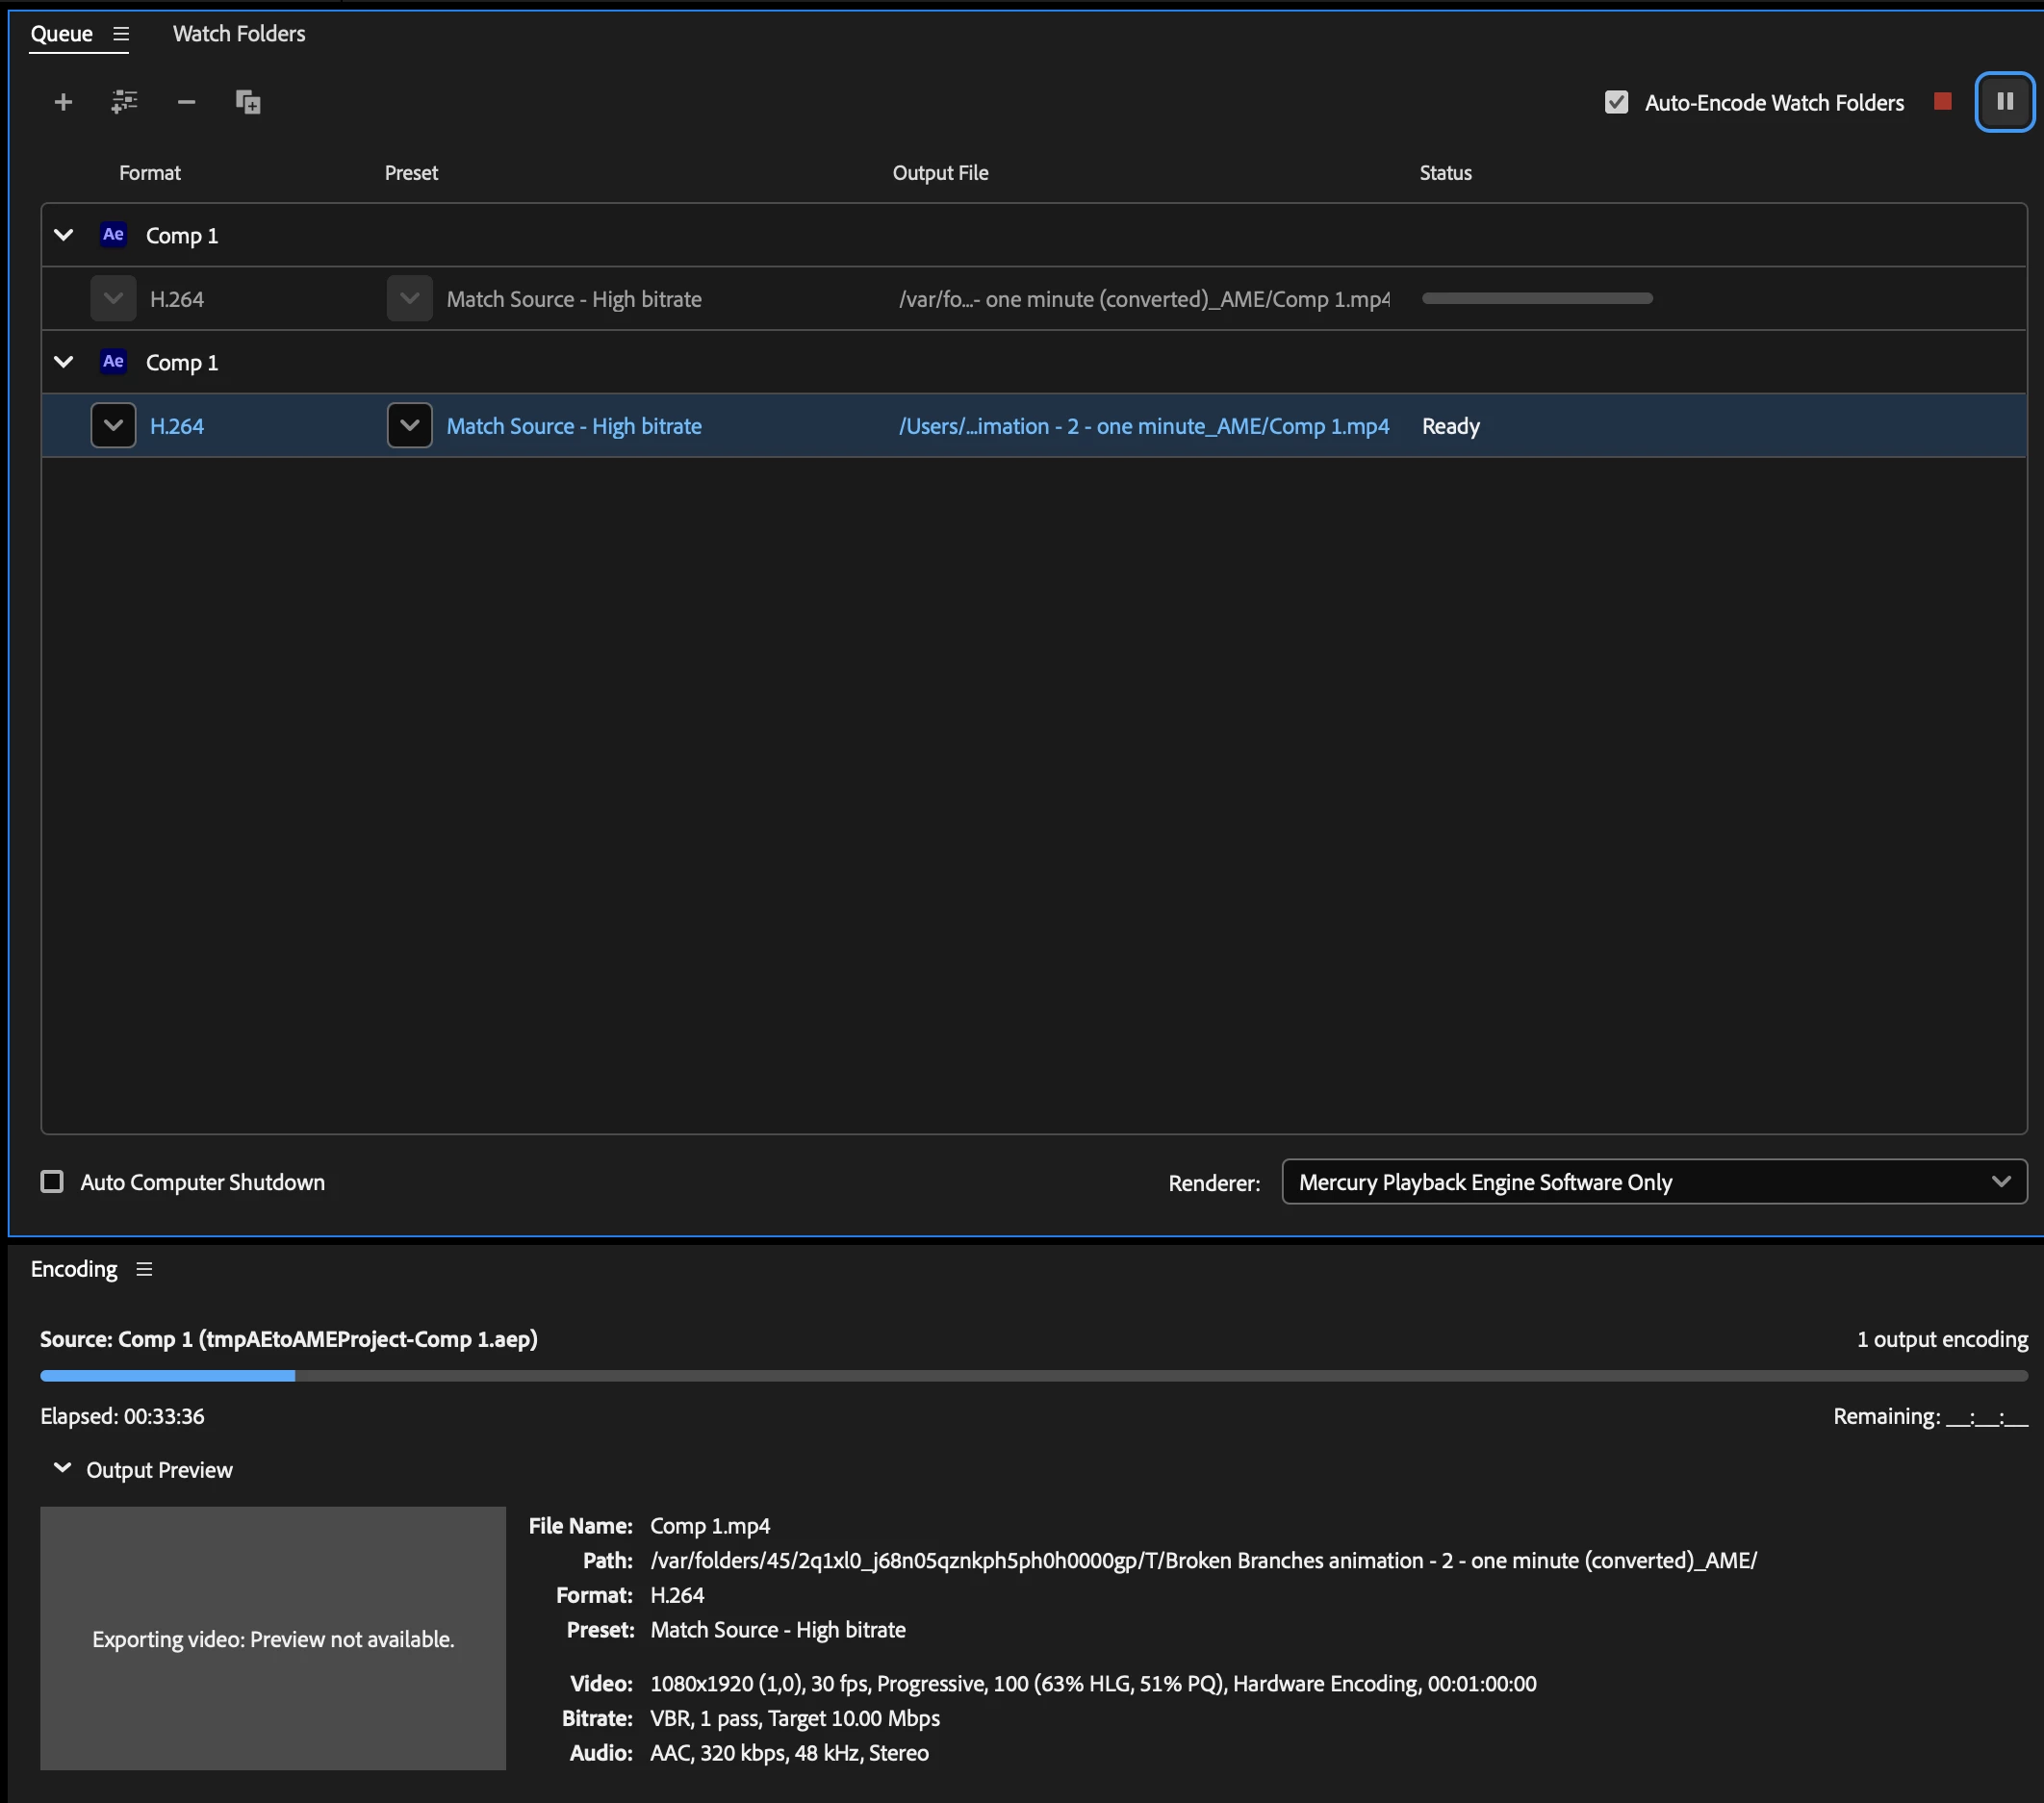Collapse the Output Preview section
The width and height of the screenshot is (2044, 1803).
coord(62,1469)
